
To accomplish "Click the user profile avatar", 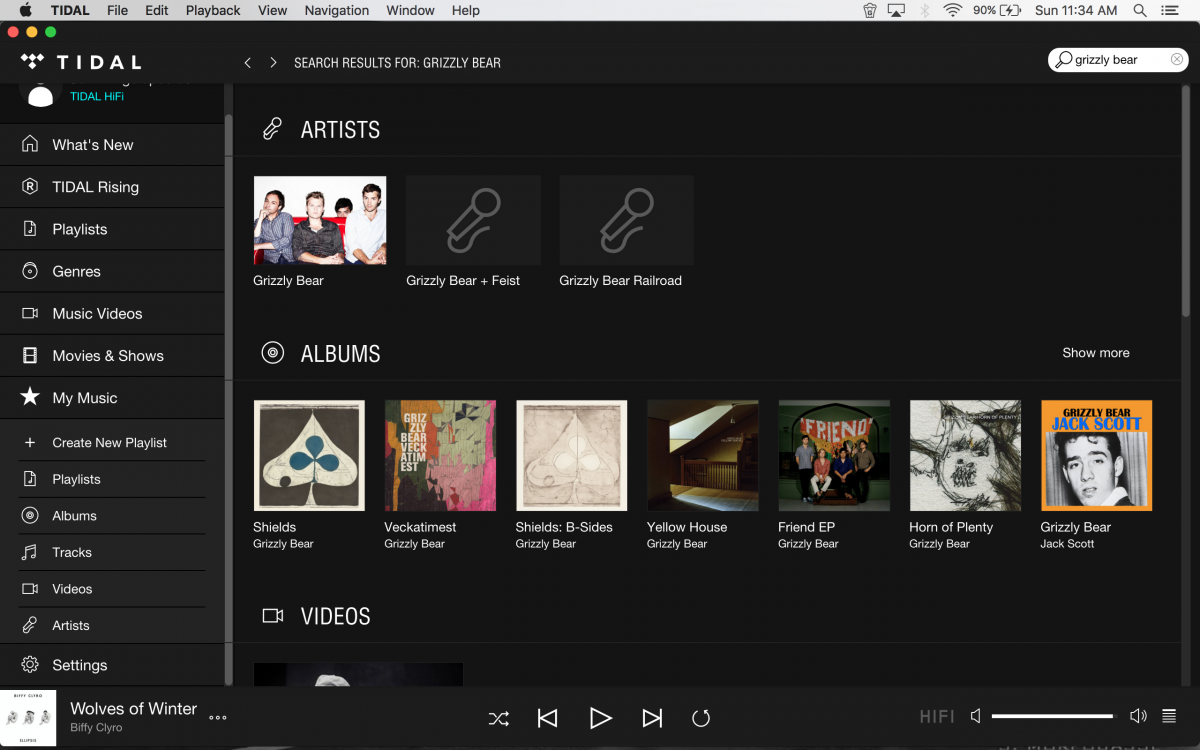I will click(40, 96).
